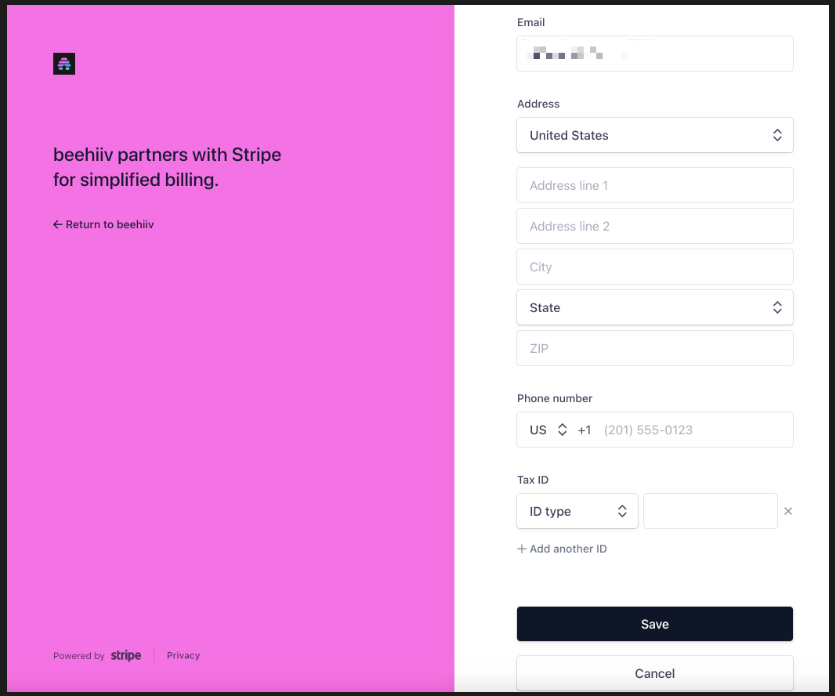835x696 pixels.
Task: Select the Address line 2 field
Action: [x=654, y=226]
